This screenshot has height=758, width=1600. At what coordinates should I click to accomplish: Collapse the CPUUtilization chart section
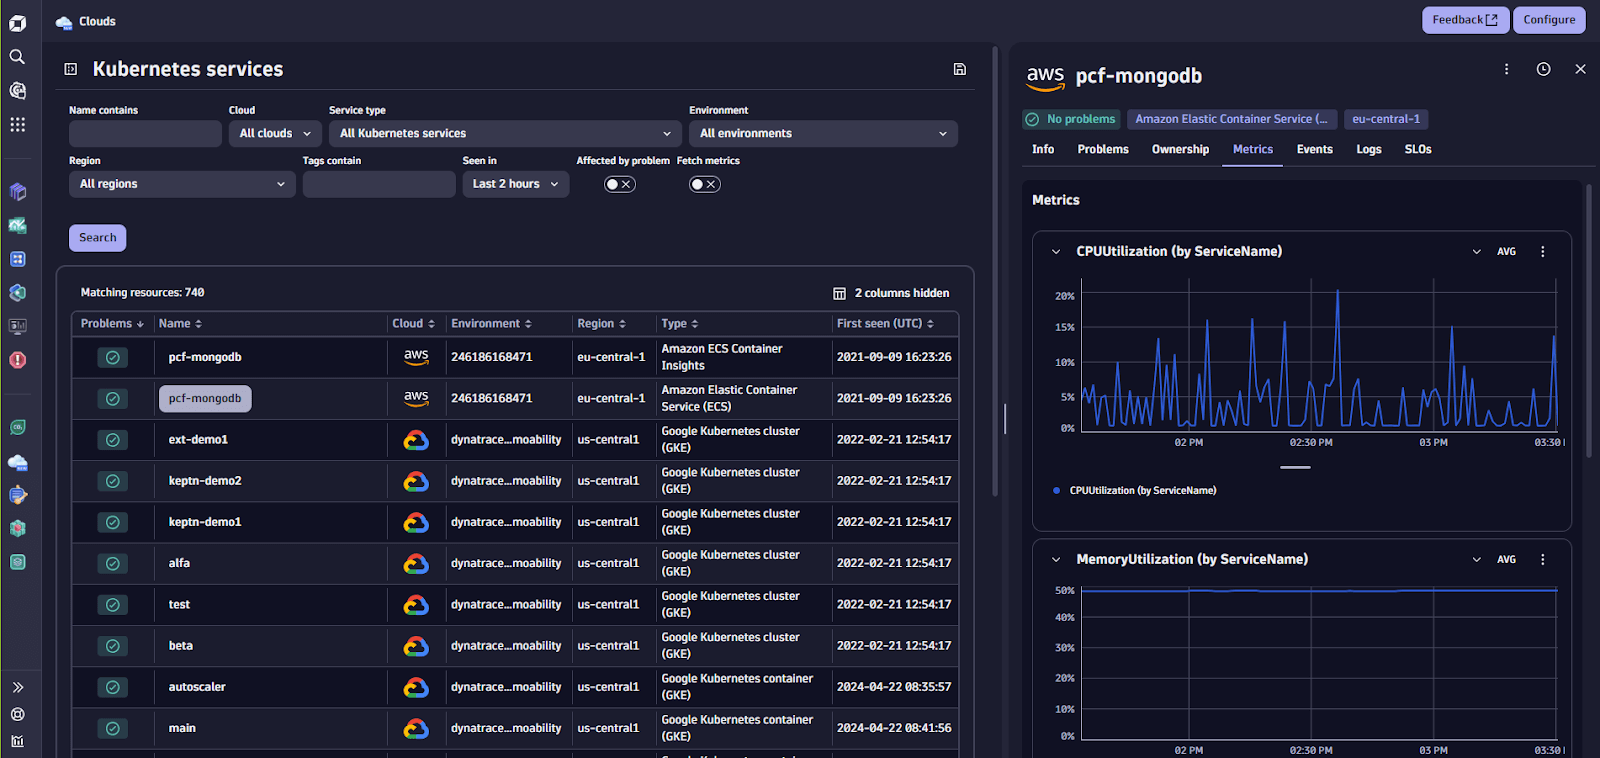(1056, 252)
